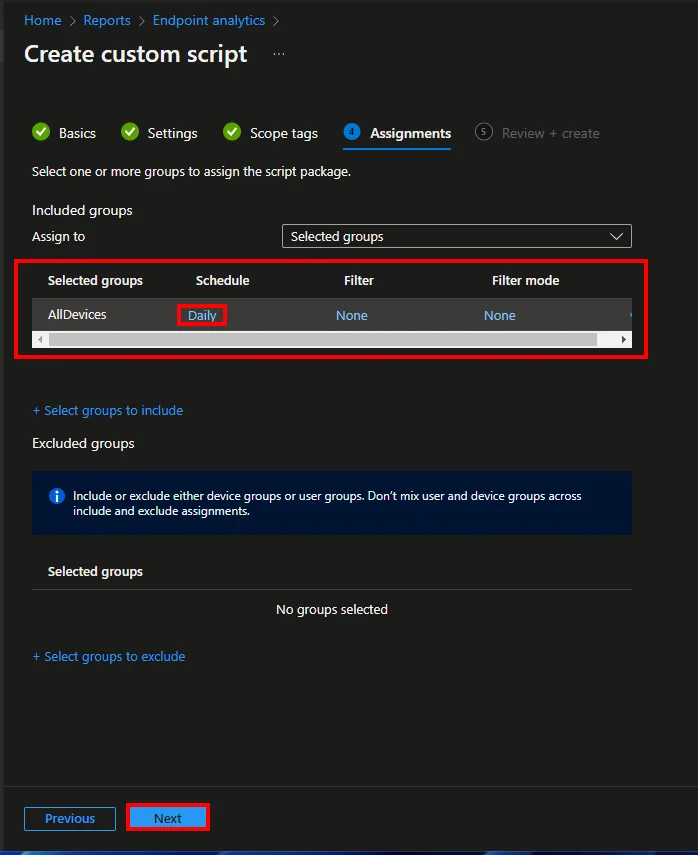Click the Previous button
This screenshot has width=698, height=855.
coord(70,818)
